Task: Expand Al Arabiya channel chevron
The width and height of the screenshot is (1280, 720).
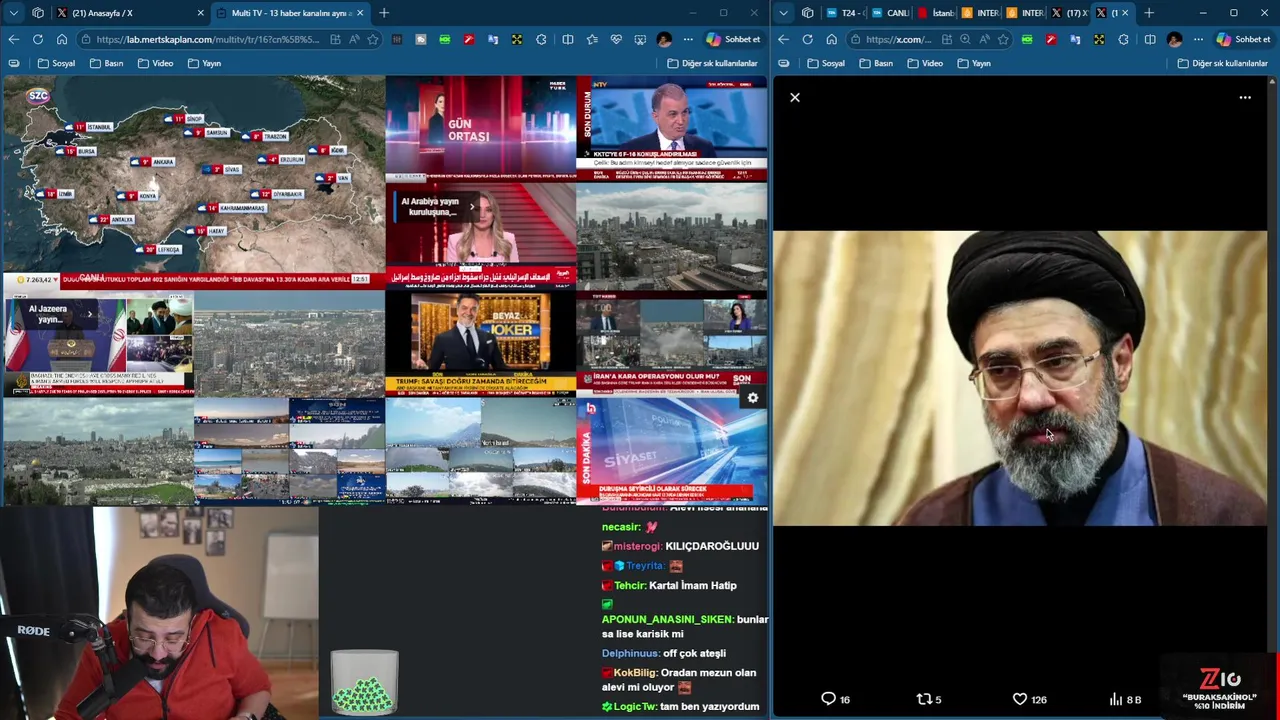Action: 471,207
